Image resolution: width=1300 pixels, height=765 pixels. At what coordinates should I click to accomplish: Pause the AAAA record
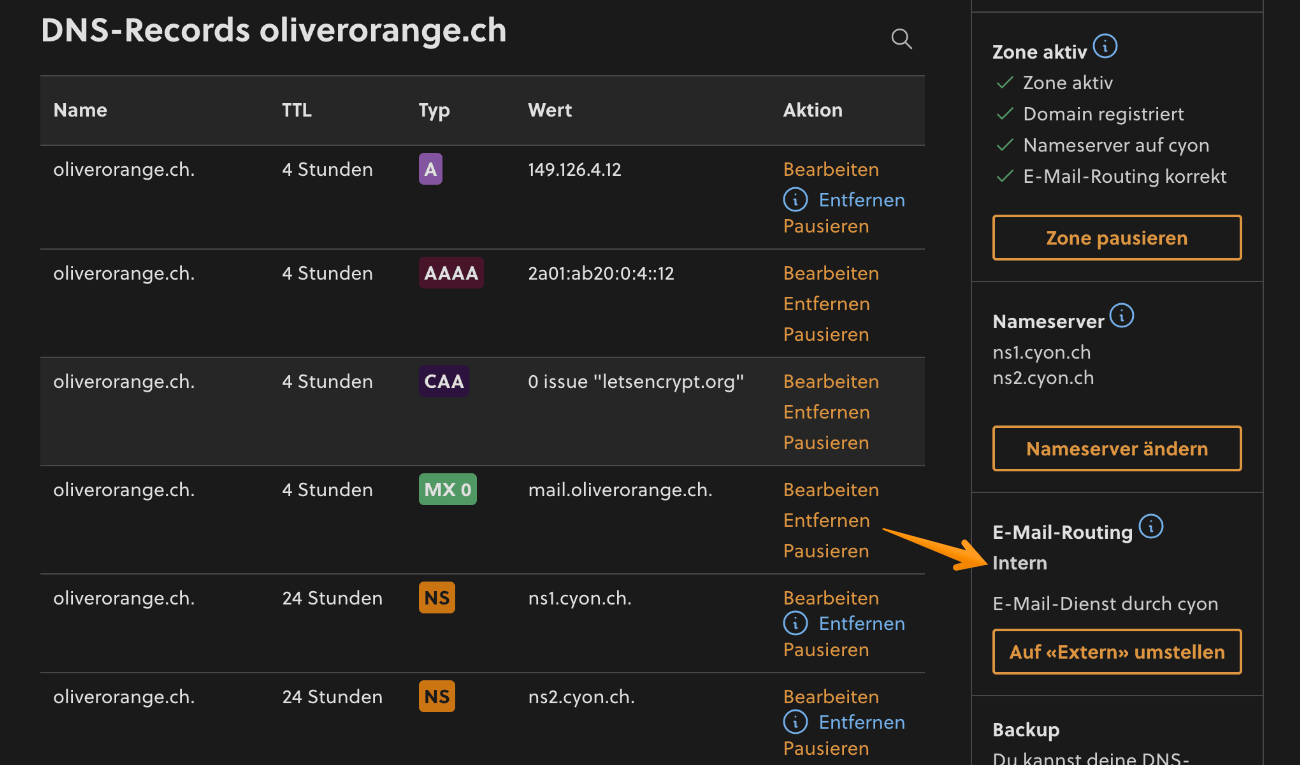coord(826,334)
